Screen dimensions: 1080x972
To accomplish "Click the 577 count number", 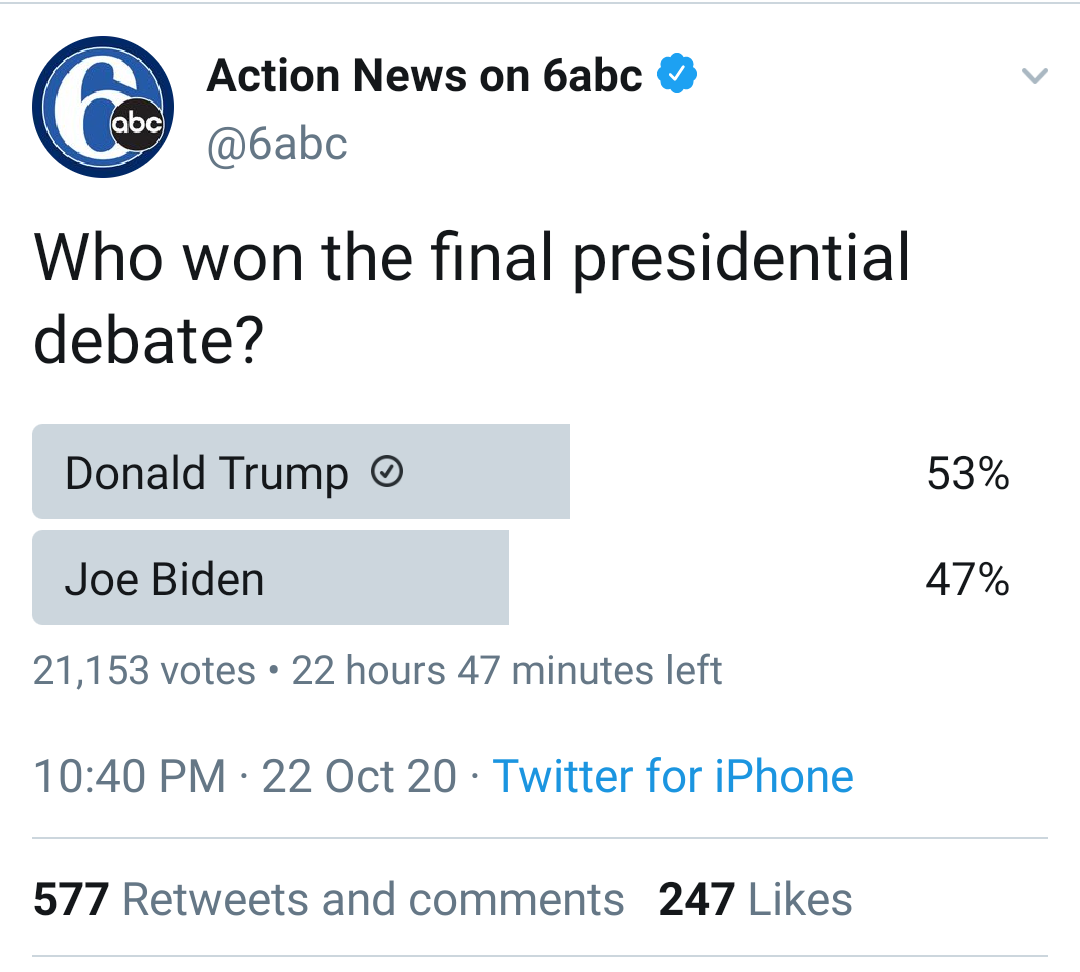I will (x=70, y=899).
